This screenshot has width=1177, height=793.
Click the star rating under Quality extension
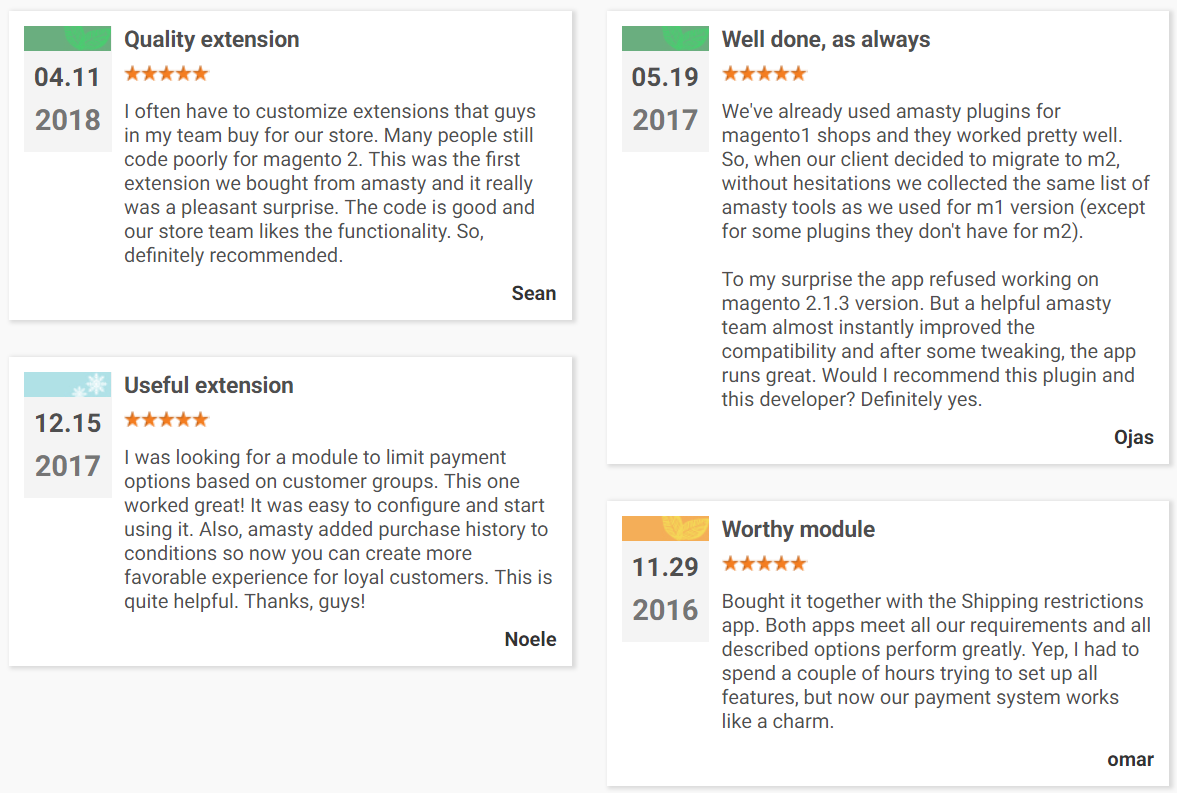(166, 73)
